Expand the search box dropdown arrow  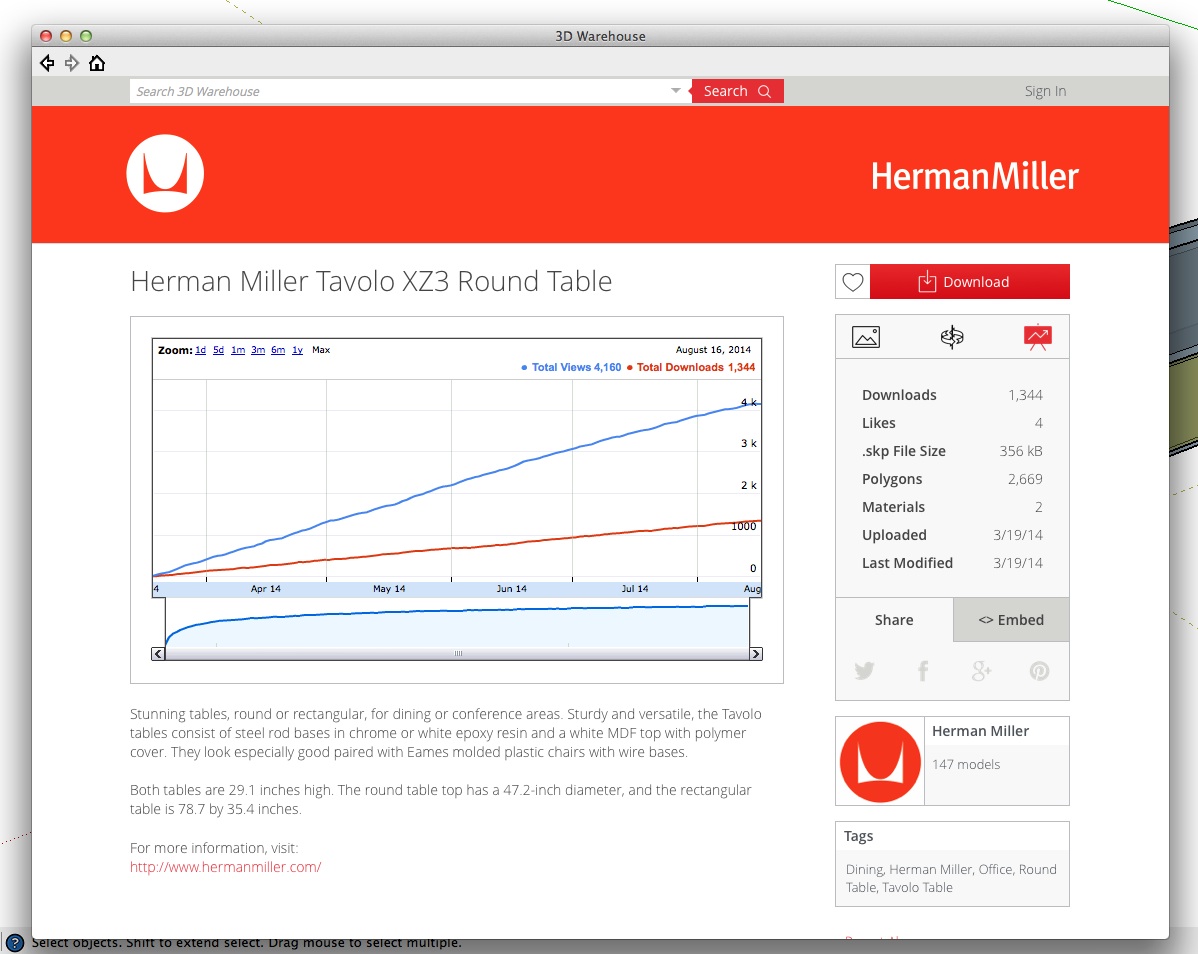(675, 90)
